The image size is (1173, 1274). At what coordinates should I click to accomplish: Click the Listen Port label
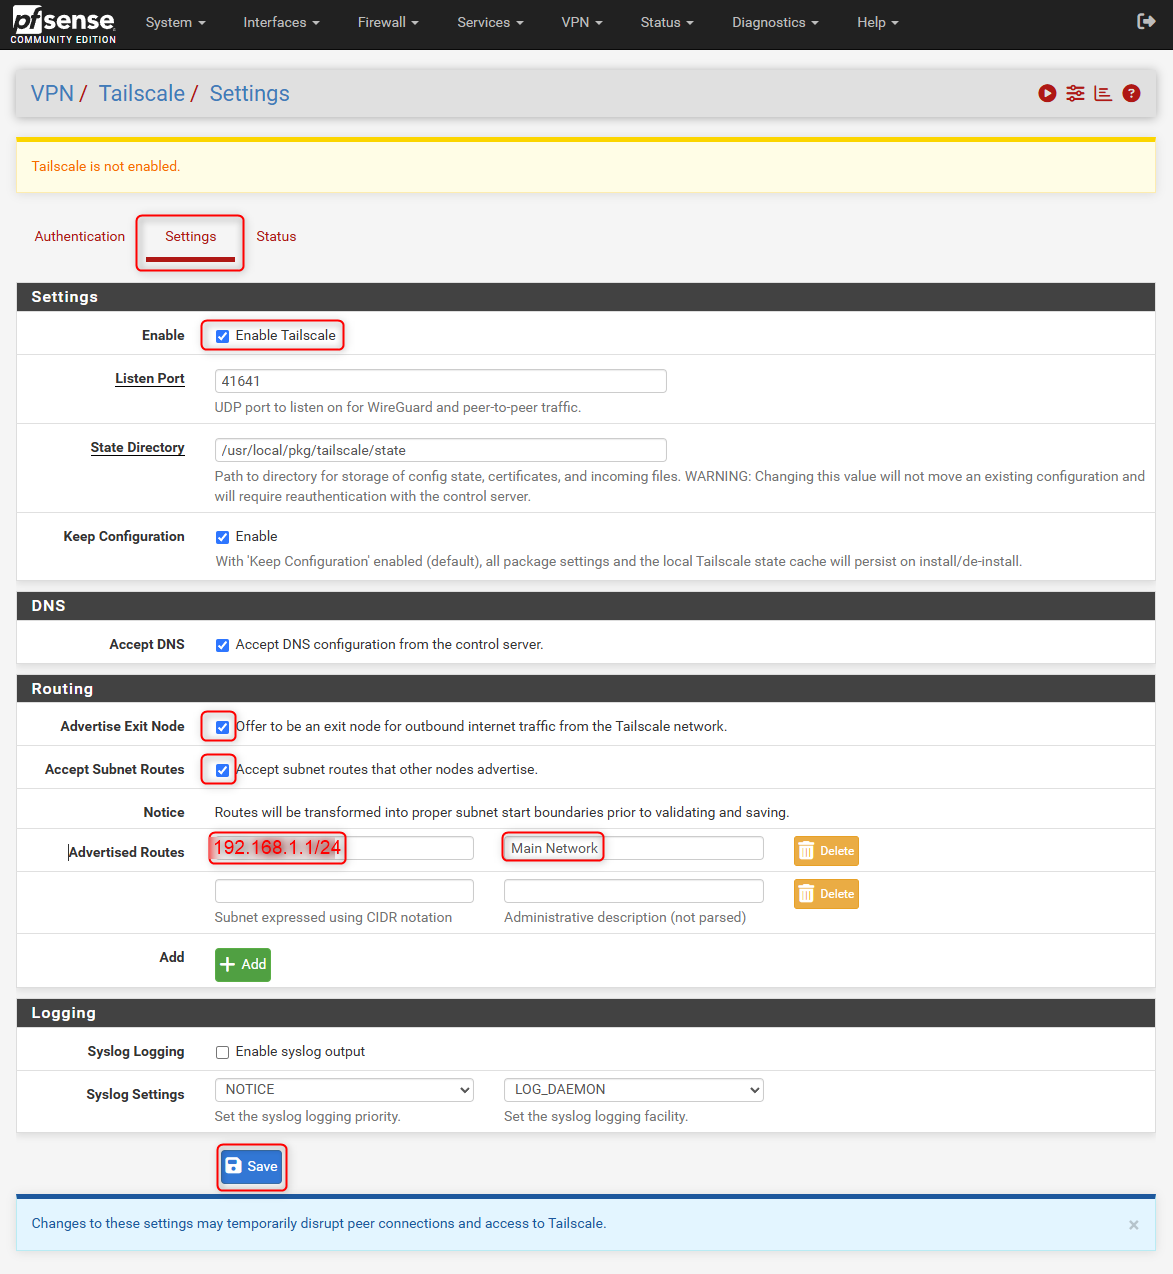pyautogui.click(x=150, y=378)
